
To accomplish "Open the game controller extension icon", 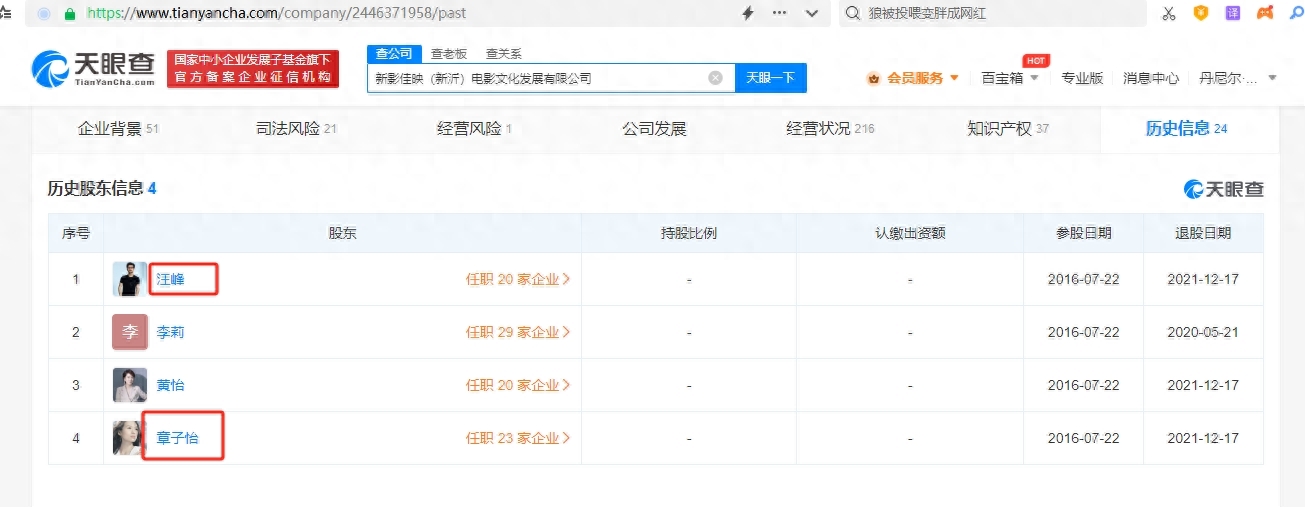I will (x=1265, y=13).
